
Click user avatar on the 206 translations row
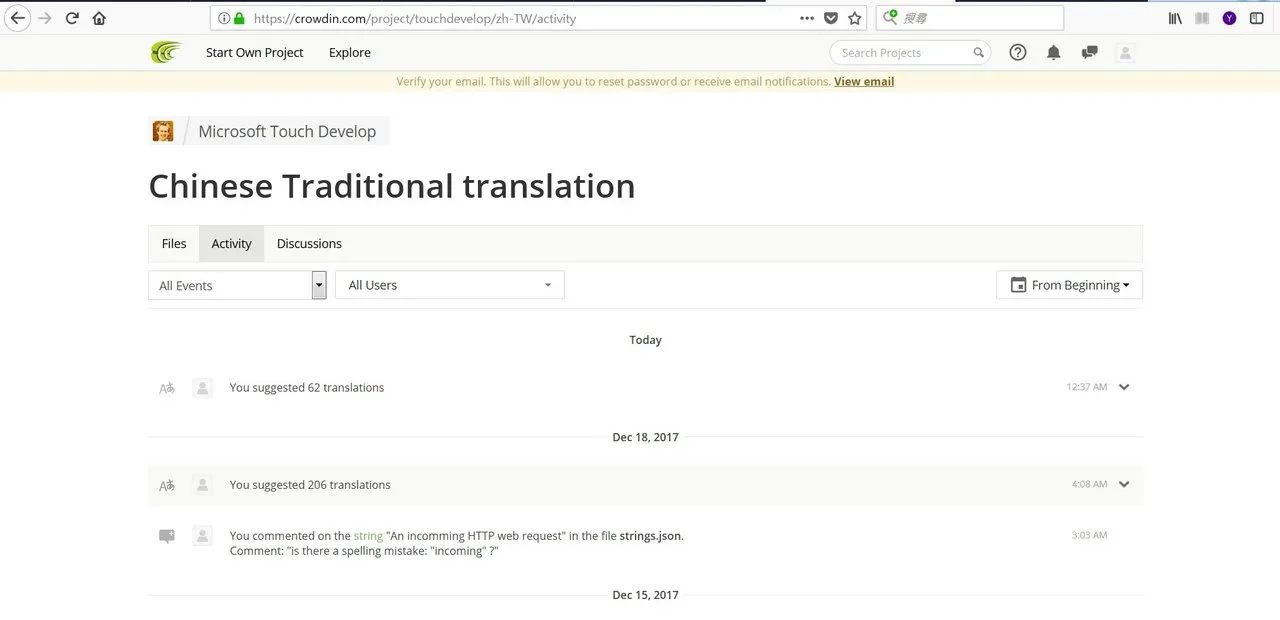click(x=202, y=485)
